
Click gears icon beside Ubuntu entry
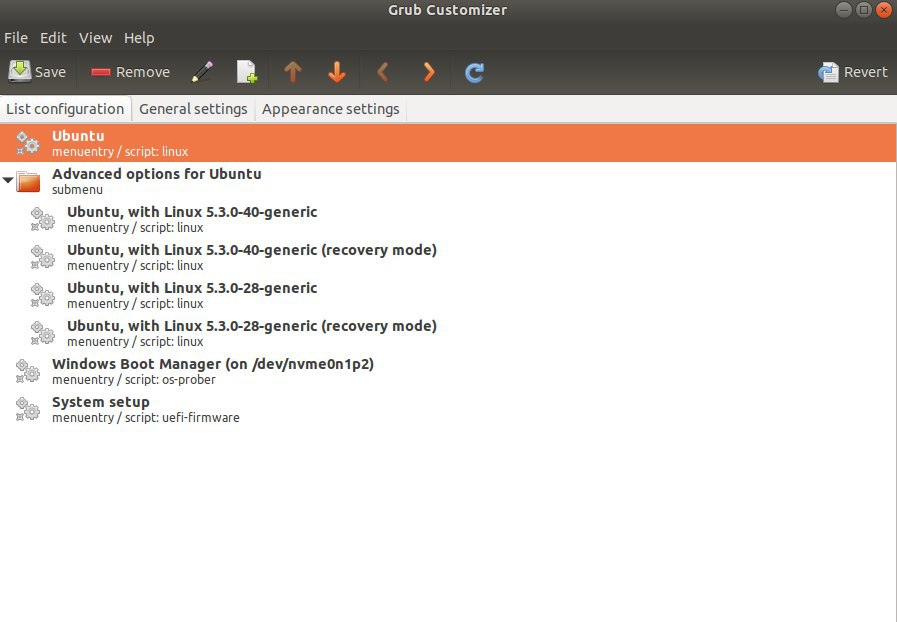click(x=27, y=143)
